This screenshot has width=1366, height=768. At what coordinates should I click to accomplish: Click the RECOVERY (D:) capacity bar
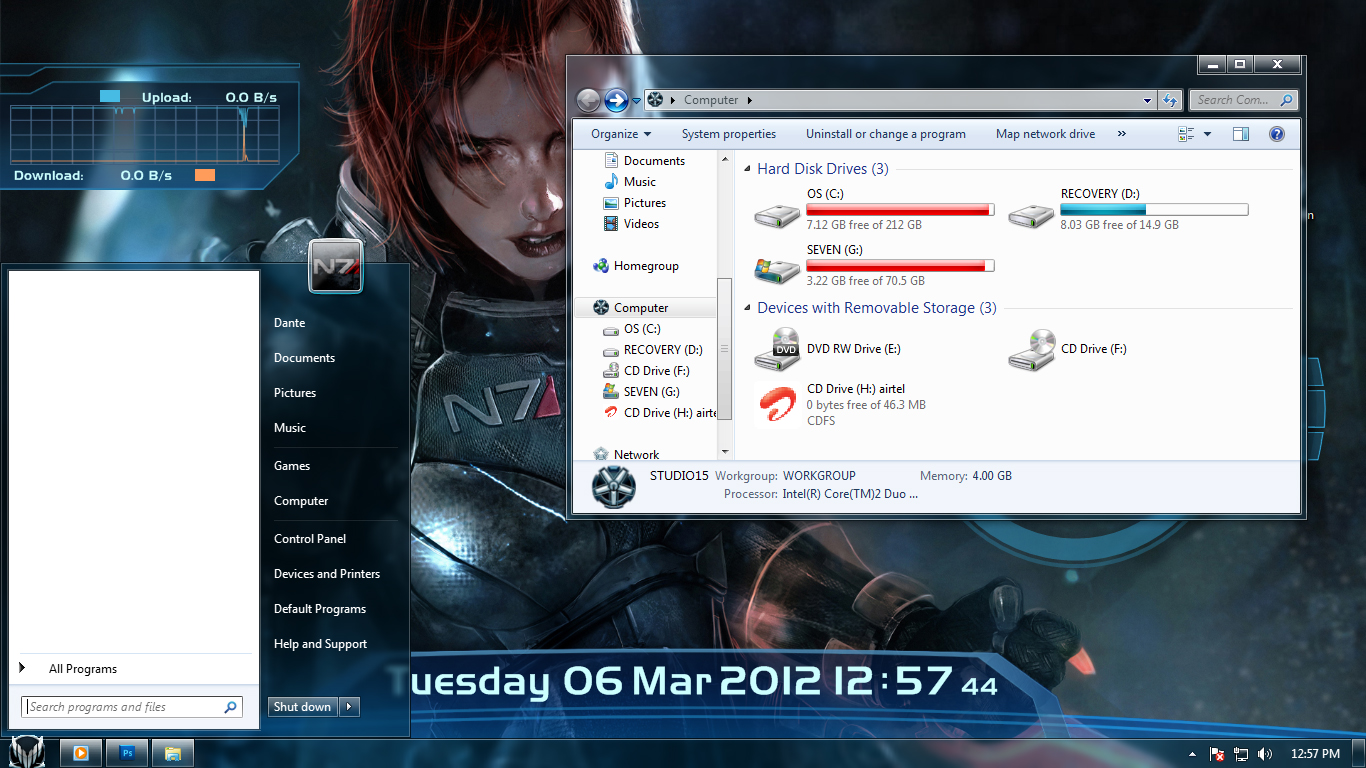coord(1154,210)
